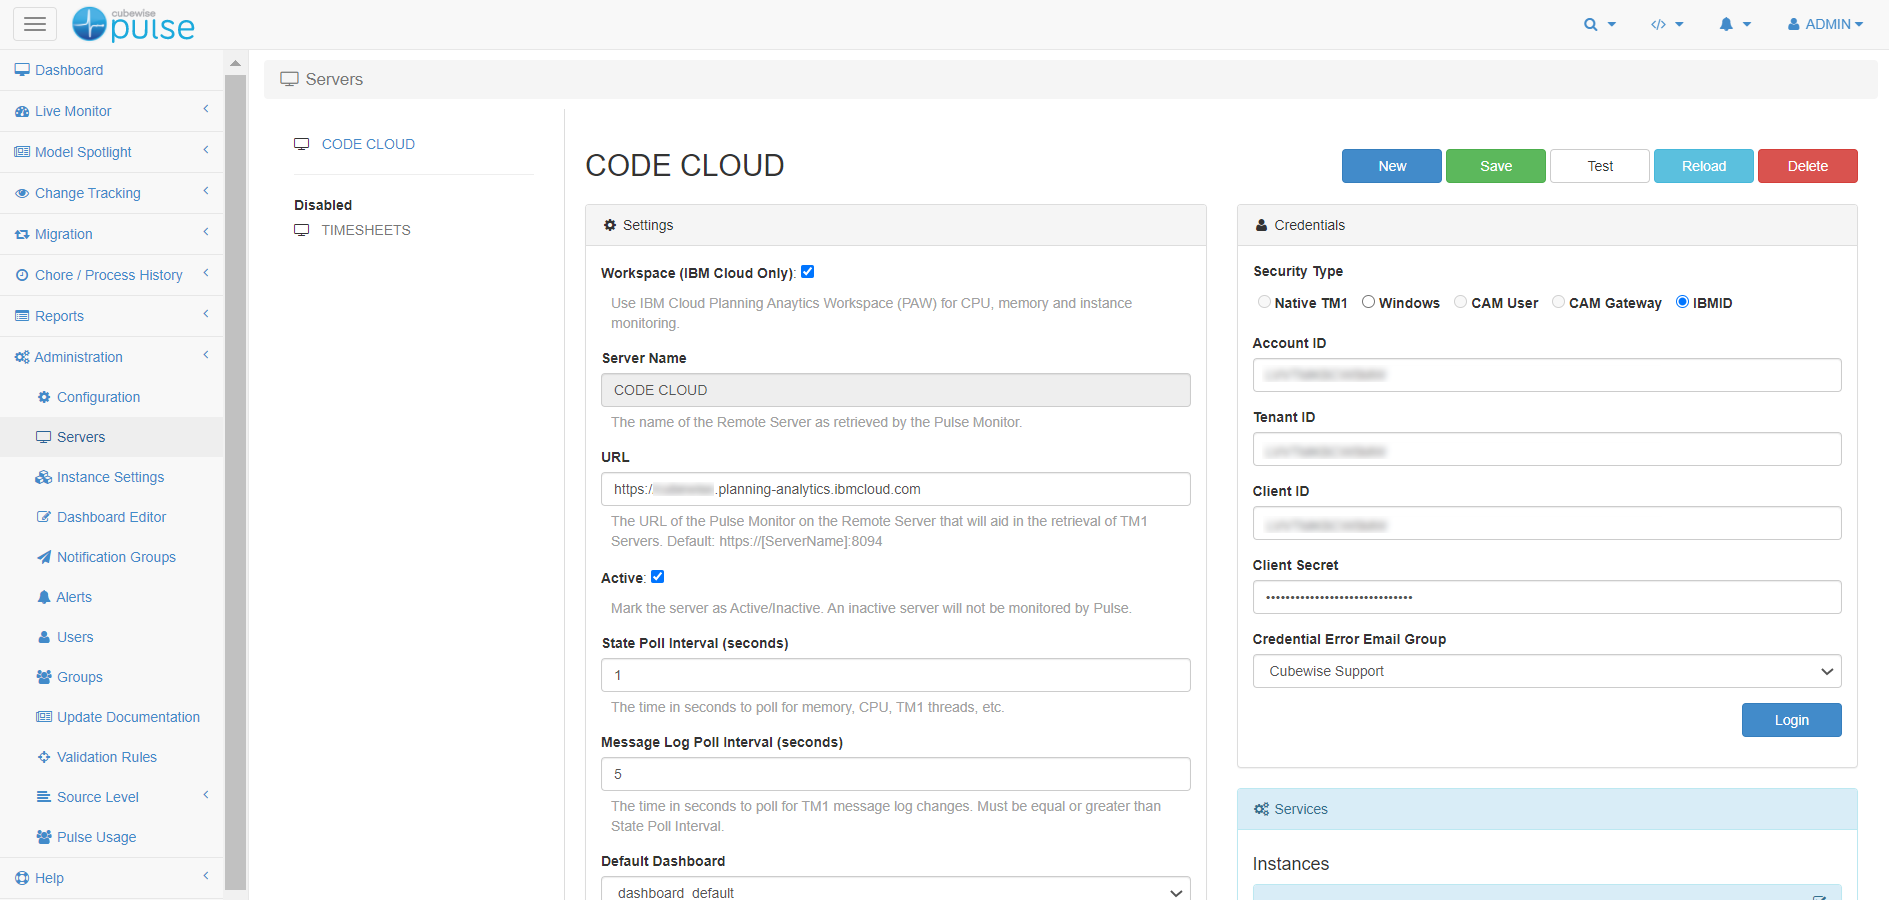Open the ADMIN user menu
1889x900 pixels.
(x=1824, y=24)
